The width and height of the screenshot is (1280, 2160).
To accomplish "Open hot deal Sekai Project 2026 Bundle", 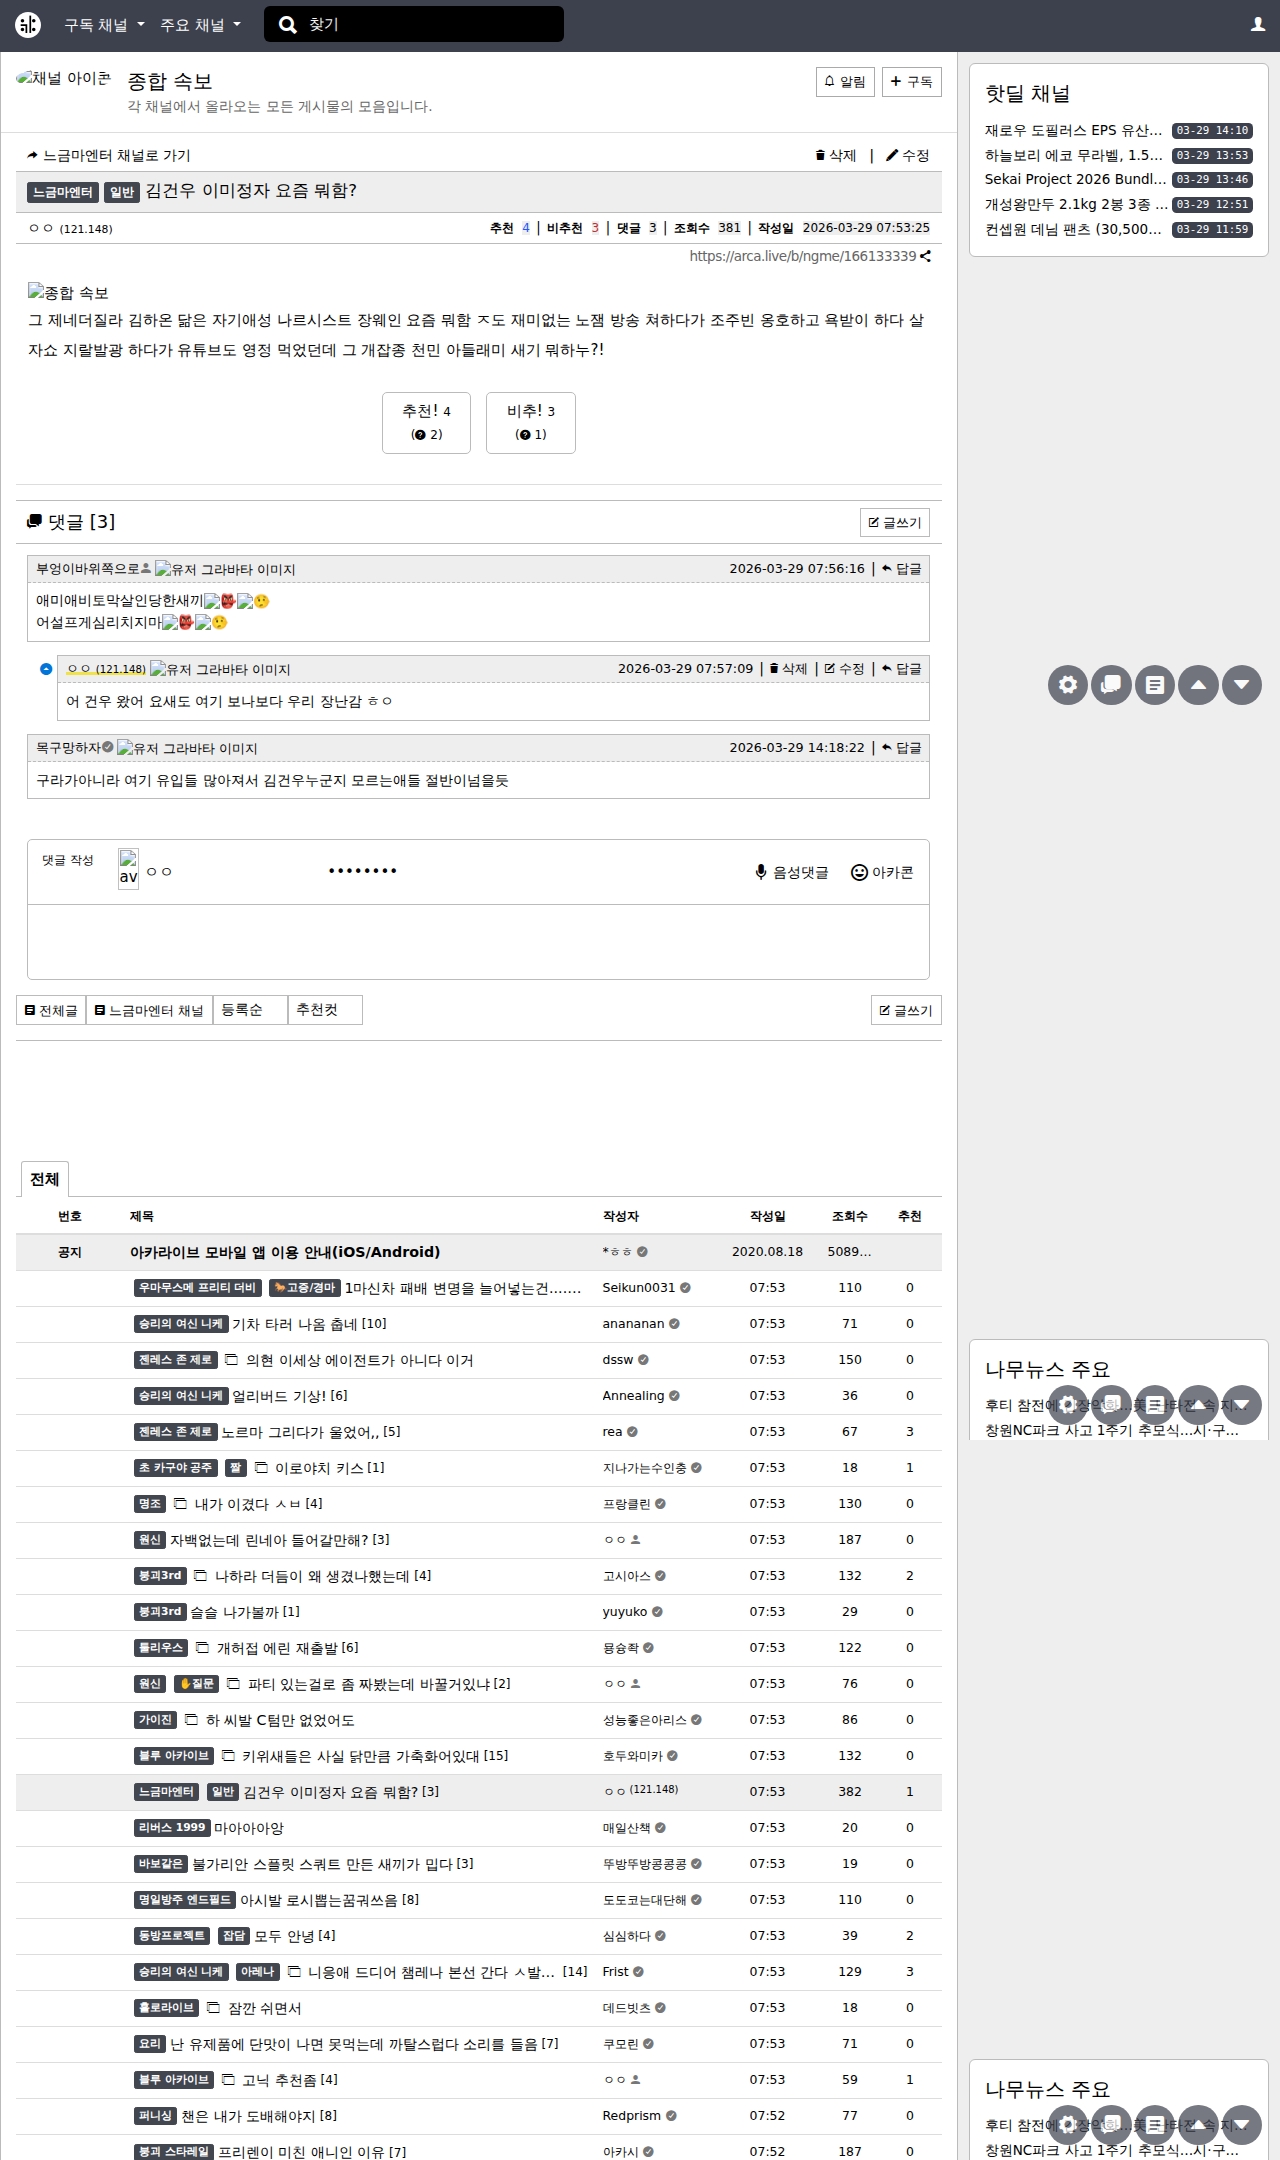I will pyautogui.click(x=1076, y=180).
